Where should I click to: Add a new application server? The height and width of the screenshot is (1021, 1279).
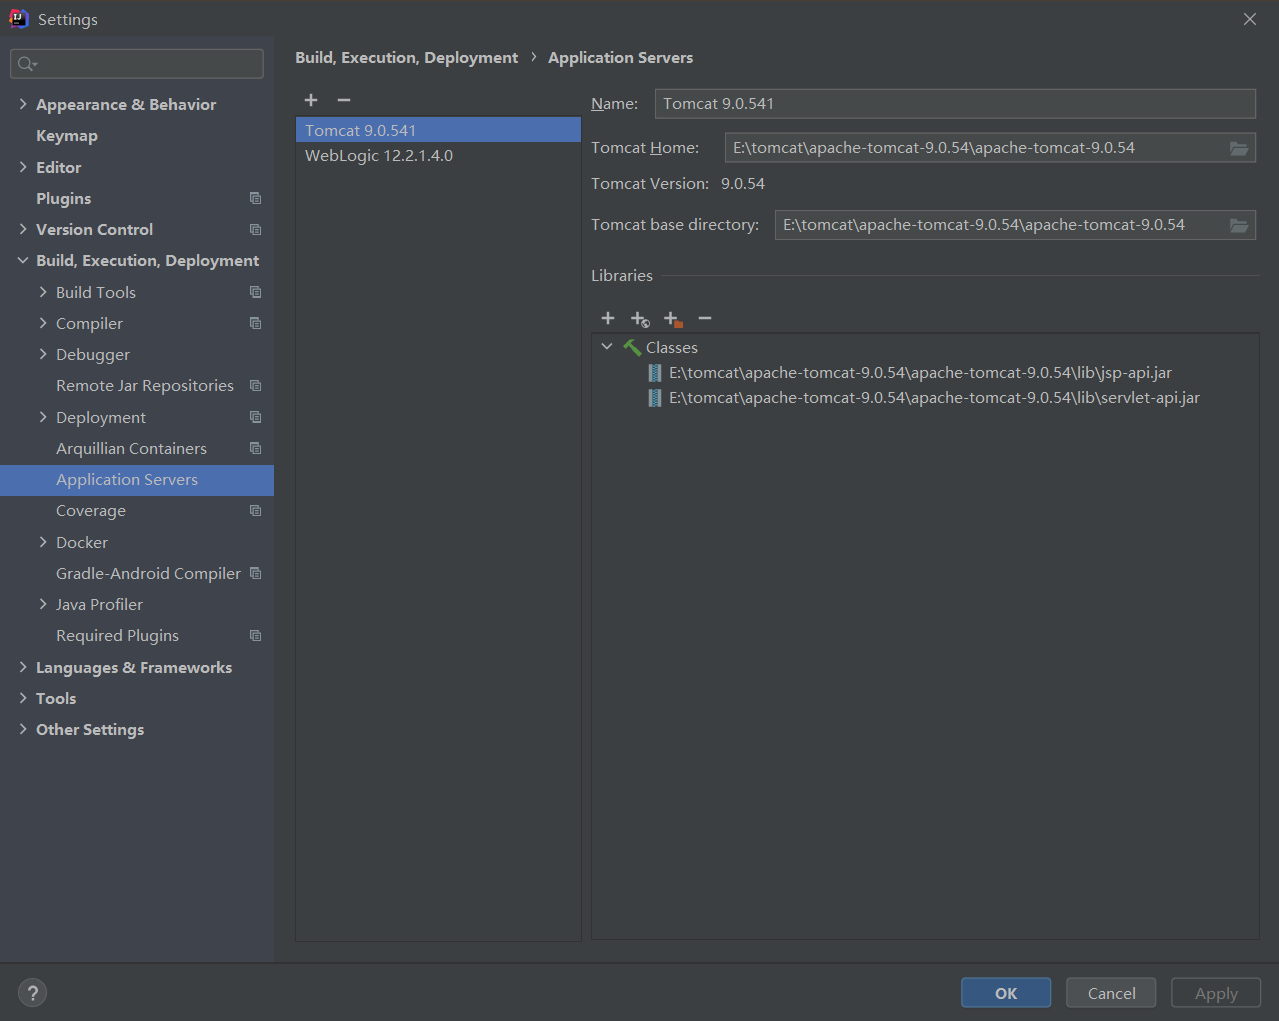[x=311, y=100]
